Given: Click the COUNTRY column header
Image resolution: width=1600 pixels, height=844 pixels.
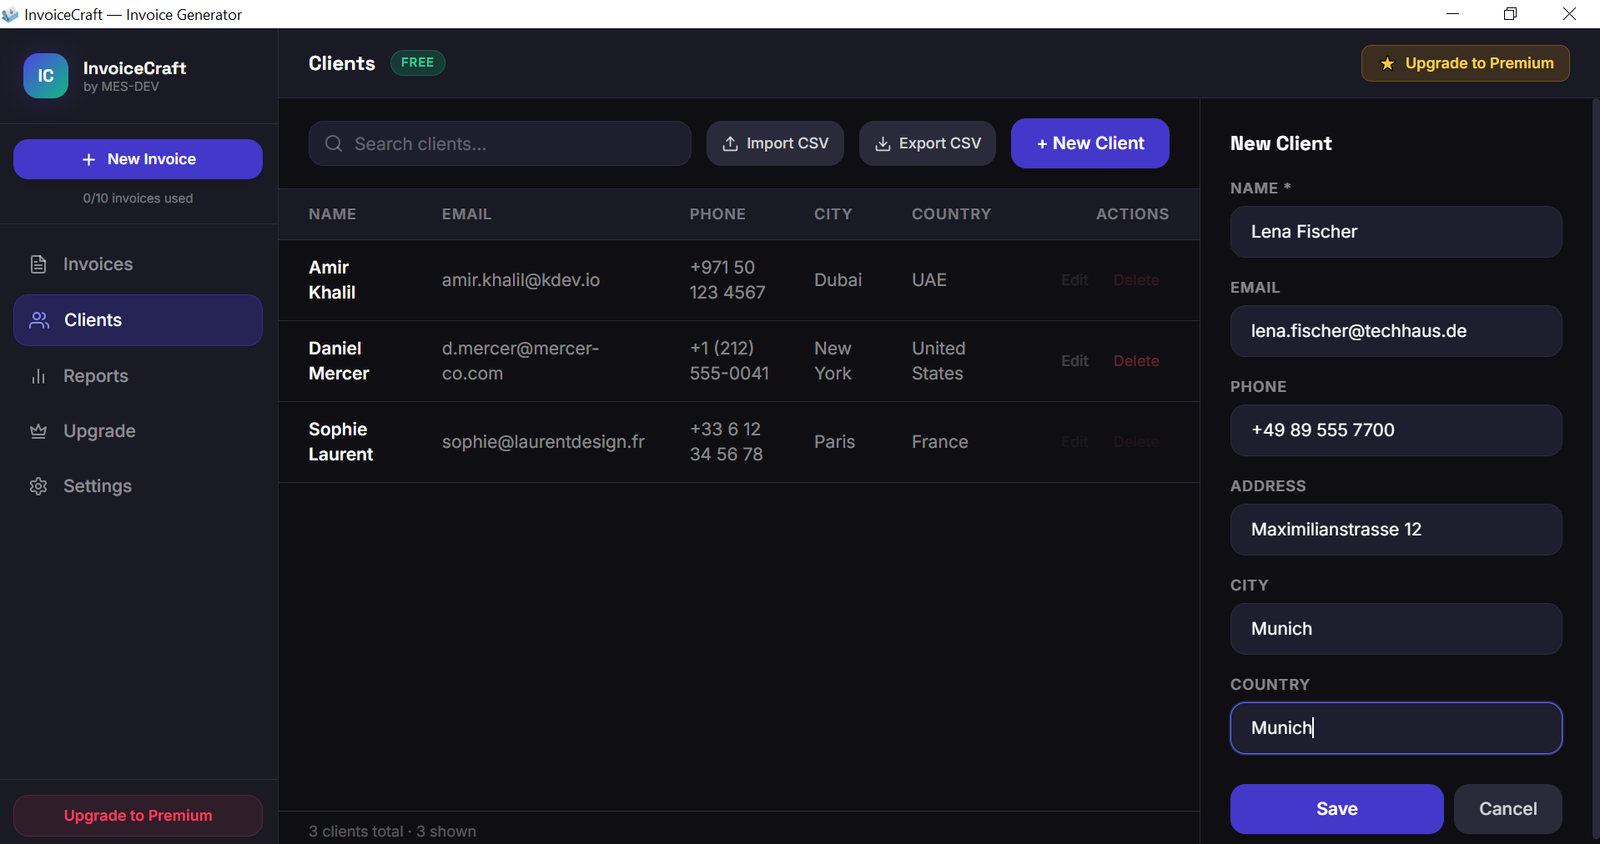Looking at the screenshot, I should 951,214.
